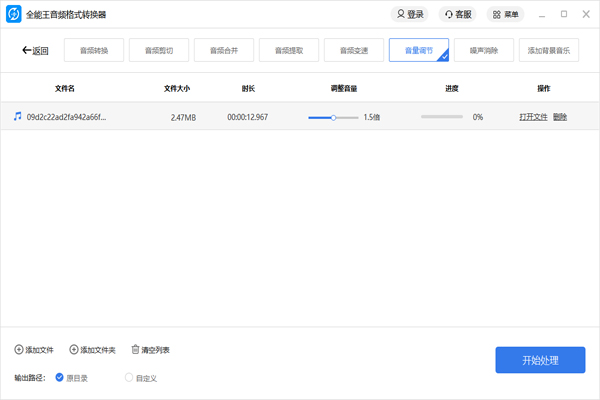Click the volume adjustment slider handle
The height and width of the screenshot is (400, 600).
pyautogui.click(x=333, y=117)
